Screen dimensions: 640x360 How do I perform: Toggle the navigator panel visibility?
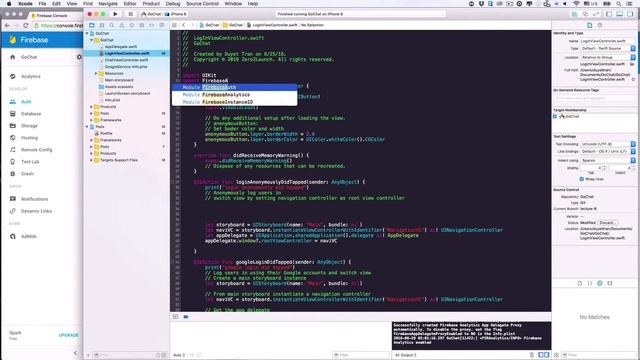coord(609,14)
